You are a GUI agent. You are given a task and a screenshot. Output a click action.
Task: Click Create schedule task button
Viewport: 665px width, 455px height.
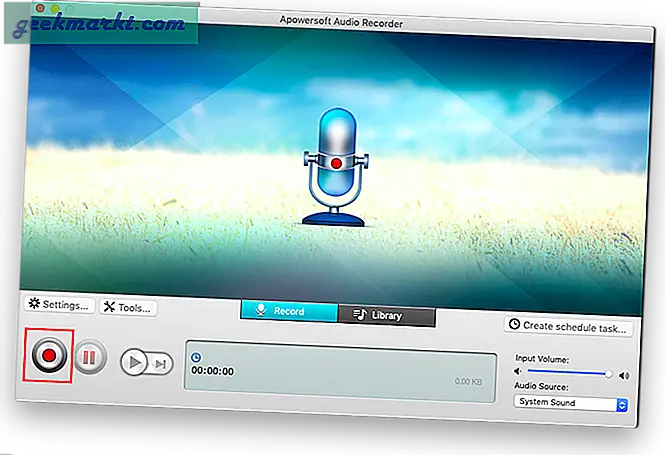coord(567,326)
